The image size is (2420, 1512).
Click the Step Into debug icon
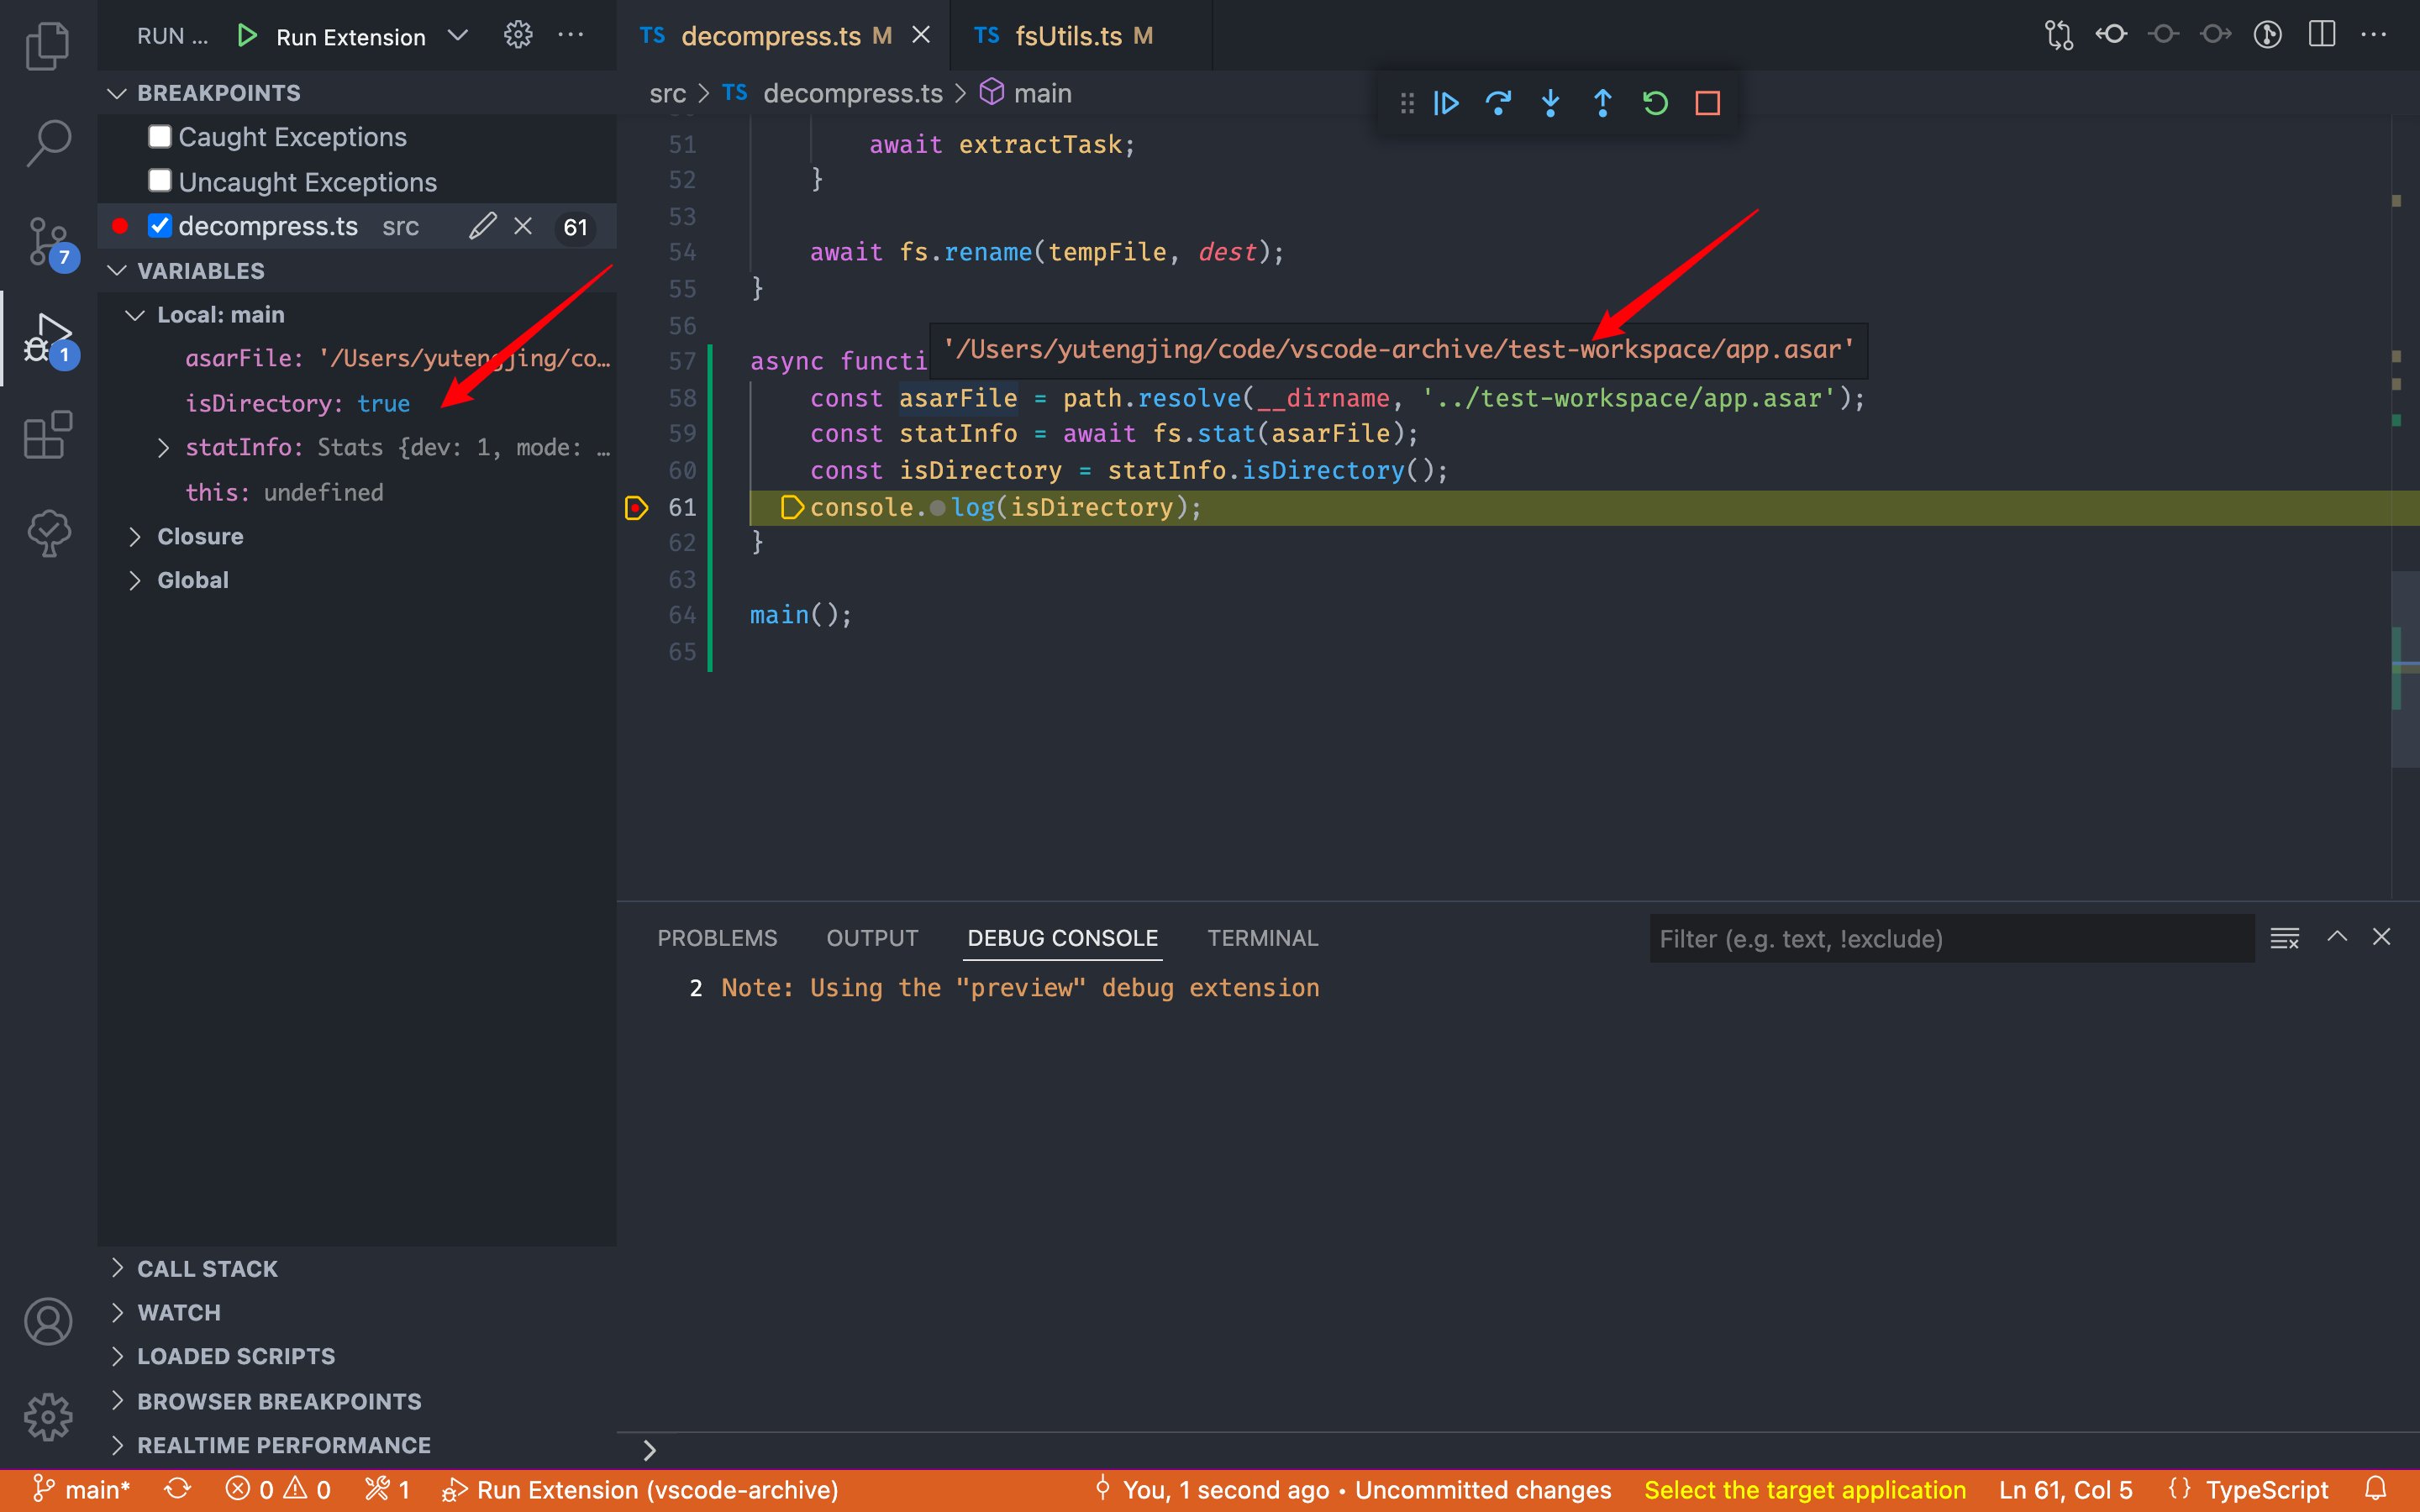point(1550,102)
